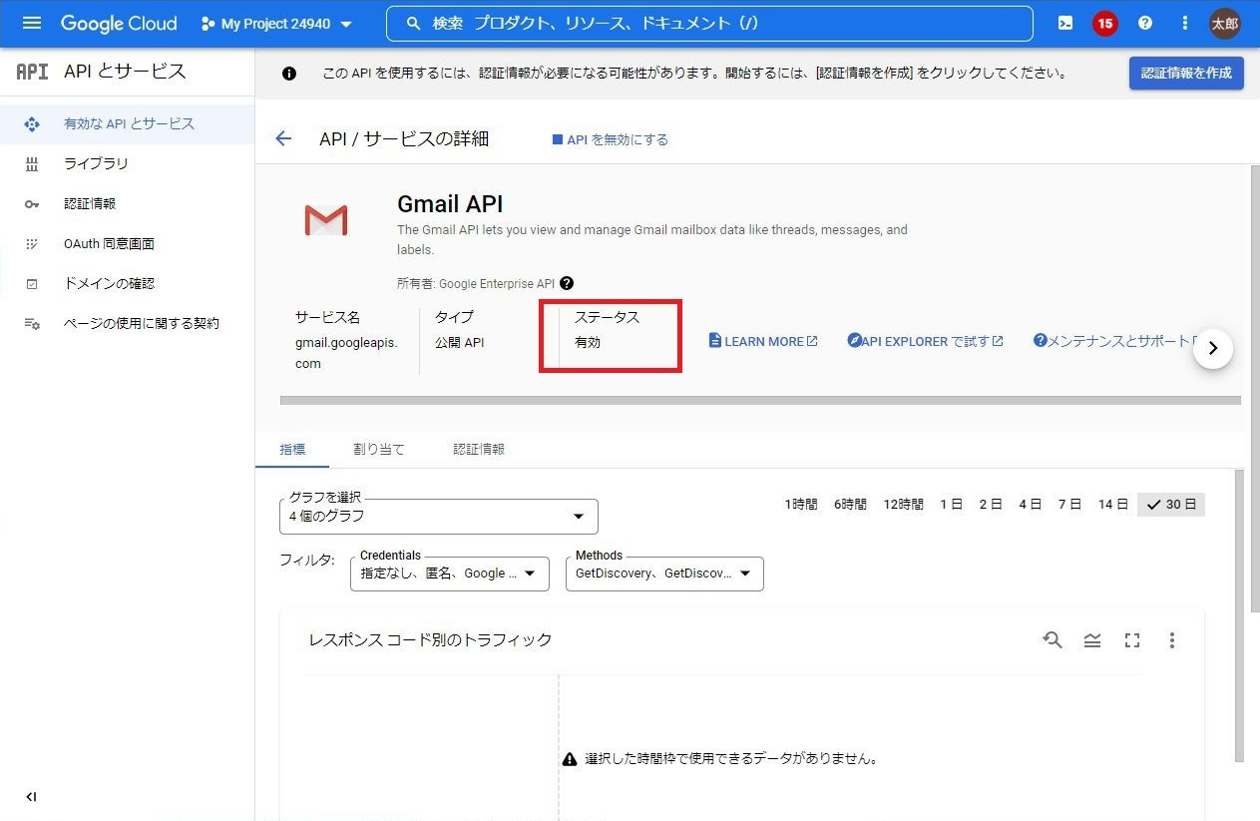Open ページの使用に関する契約 in the sidebar
Viewport: 1260px width, 821px height.
pyautogui.click(x=127, y=324)
